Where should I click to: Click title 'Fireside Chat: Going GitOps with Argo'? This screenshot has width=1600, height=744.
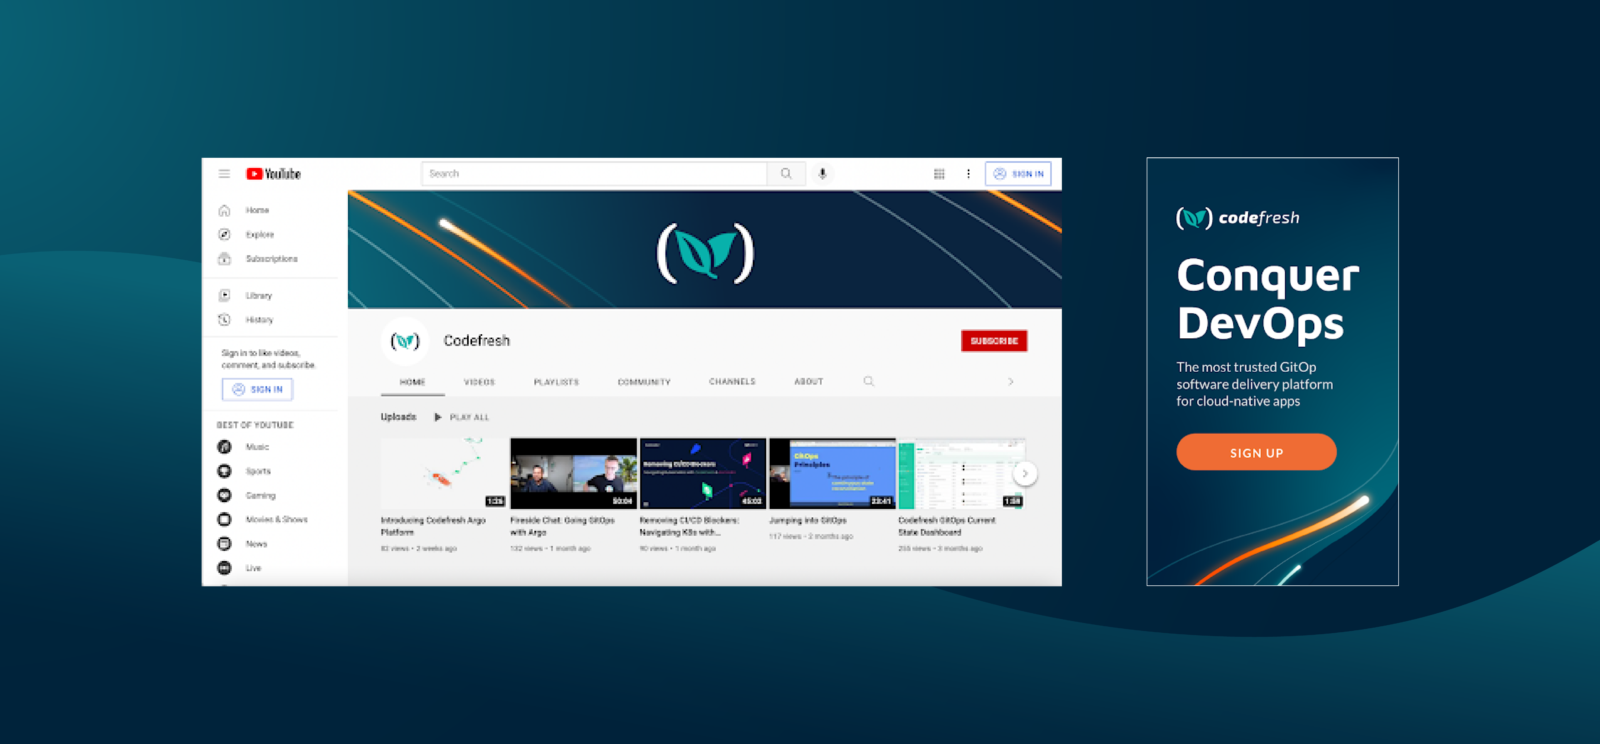(562, 527)
